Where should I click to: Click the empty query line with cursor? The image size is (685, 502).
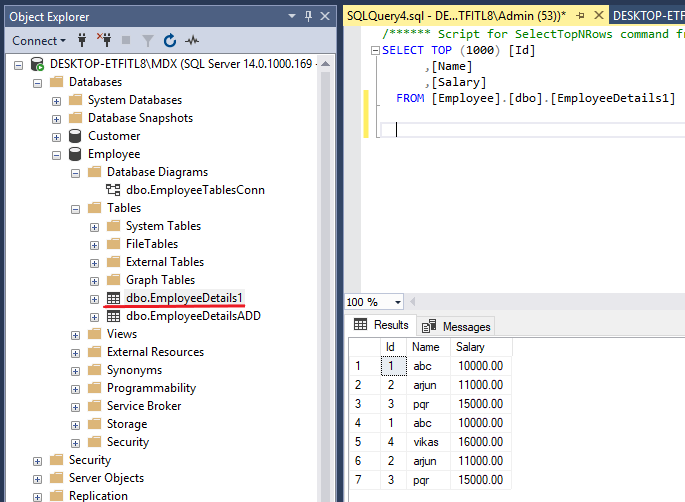(533, 130)
